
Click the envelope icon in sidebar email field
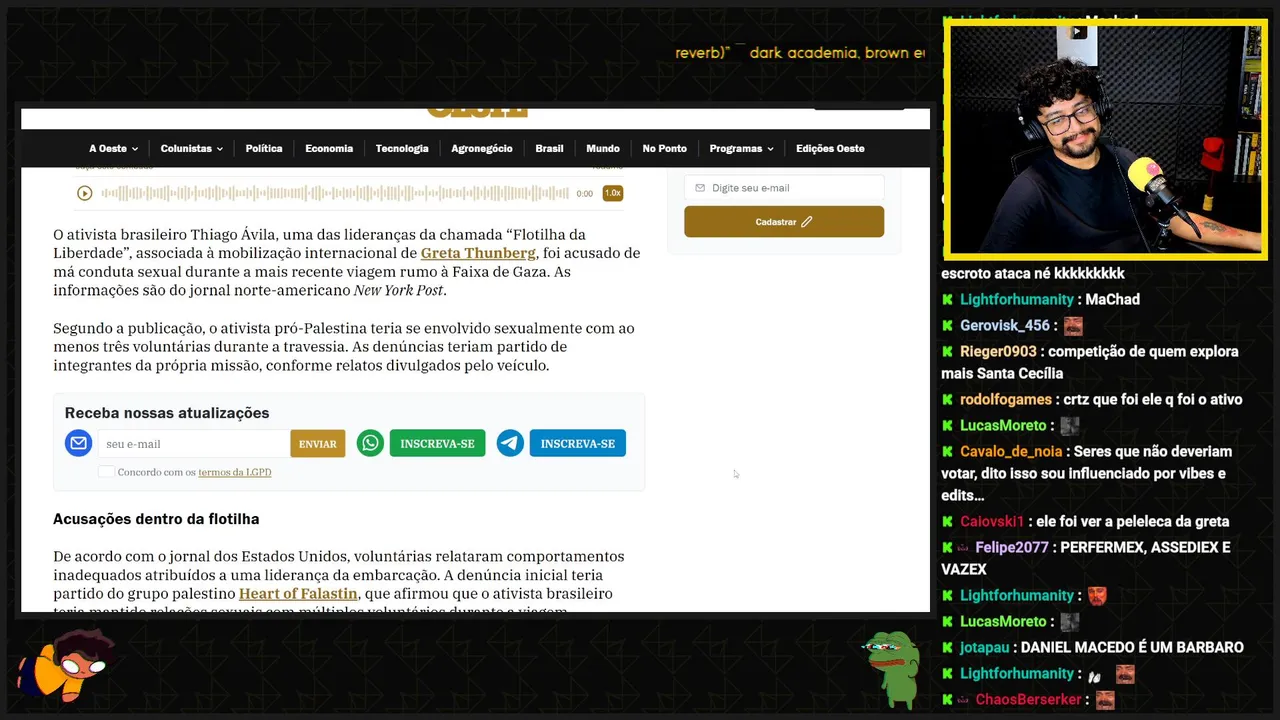pos(700,188)
